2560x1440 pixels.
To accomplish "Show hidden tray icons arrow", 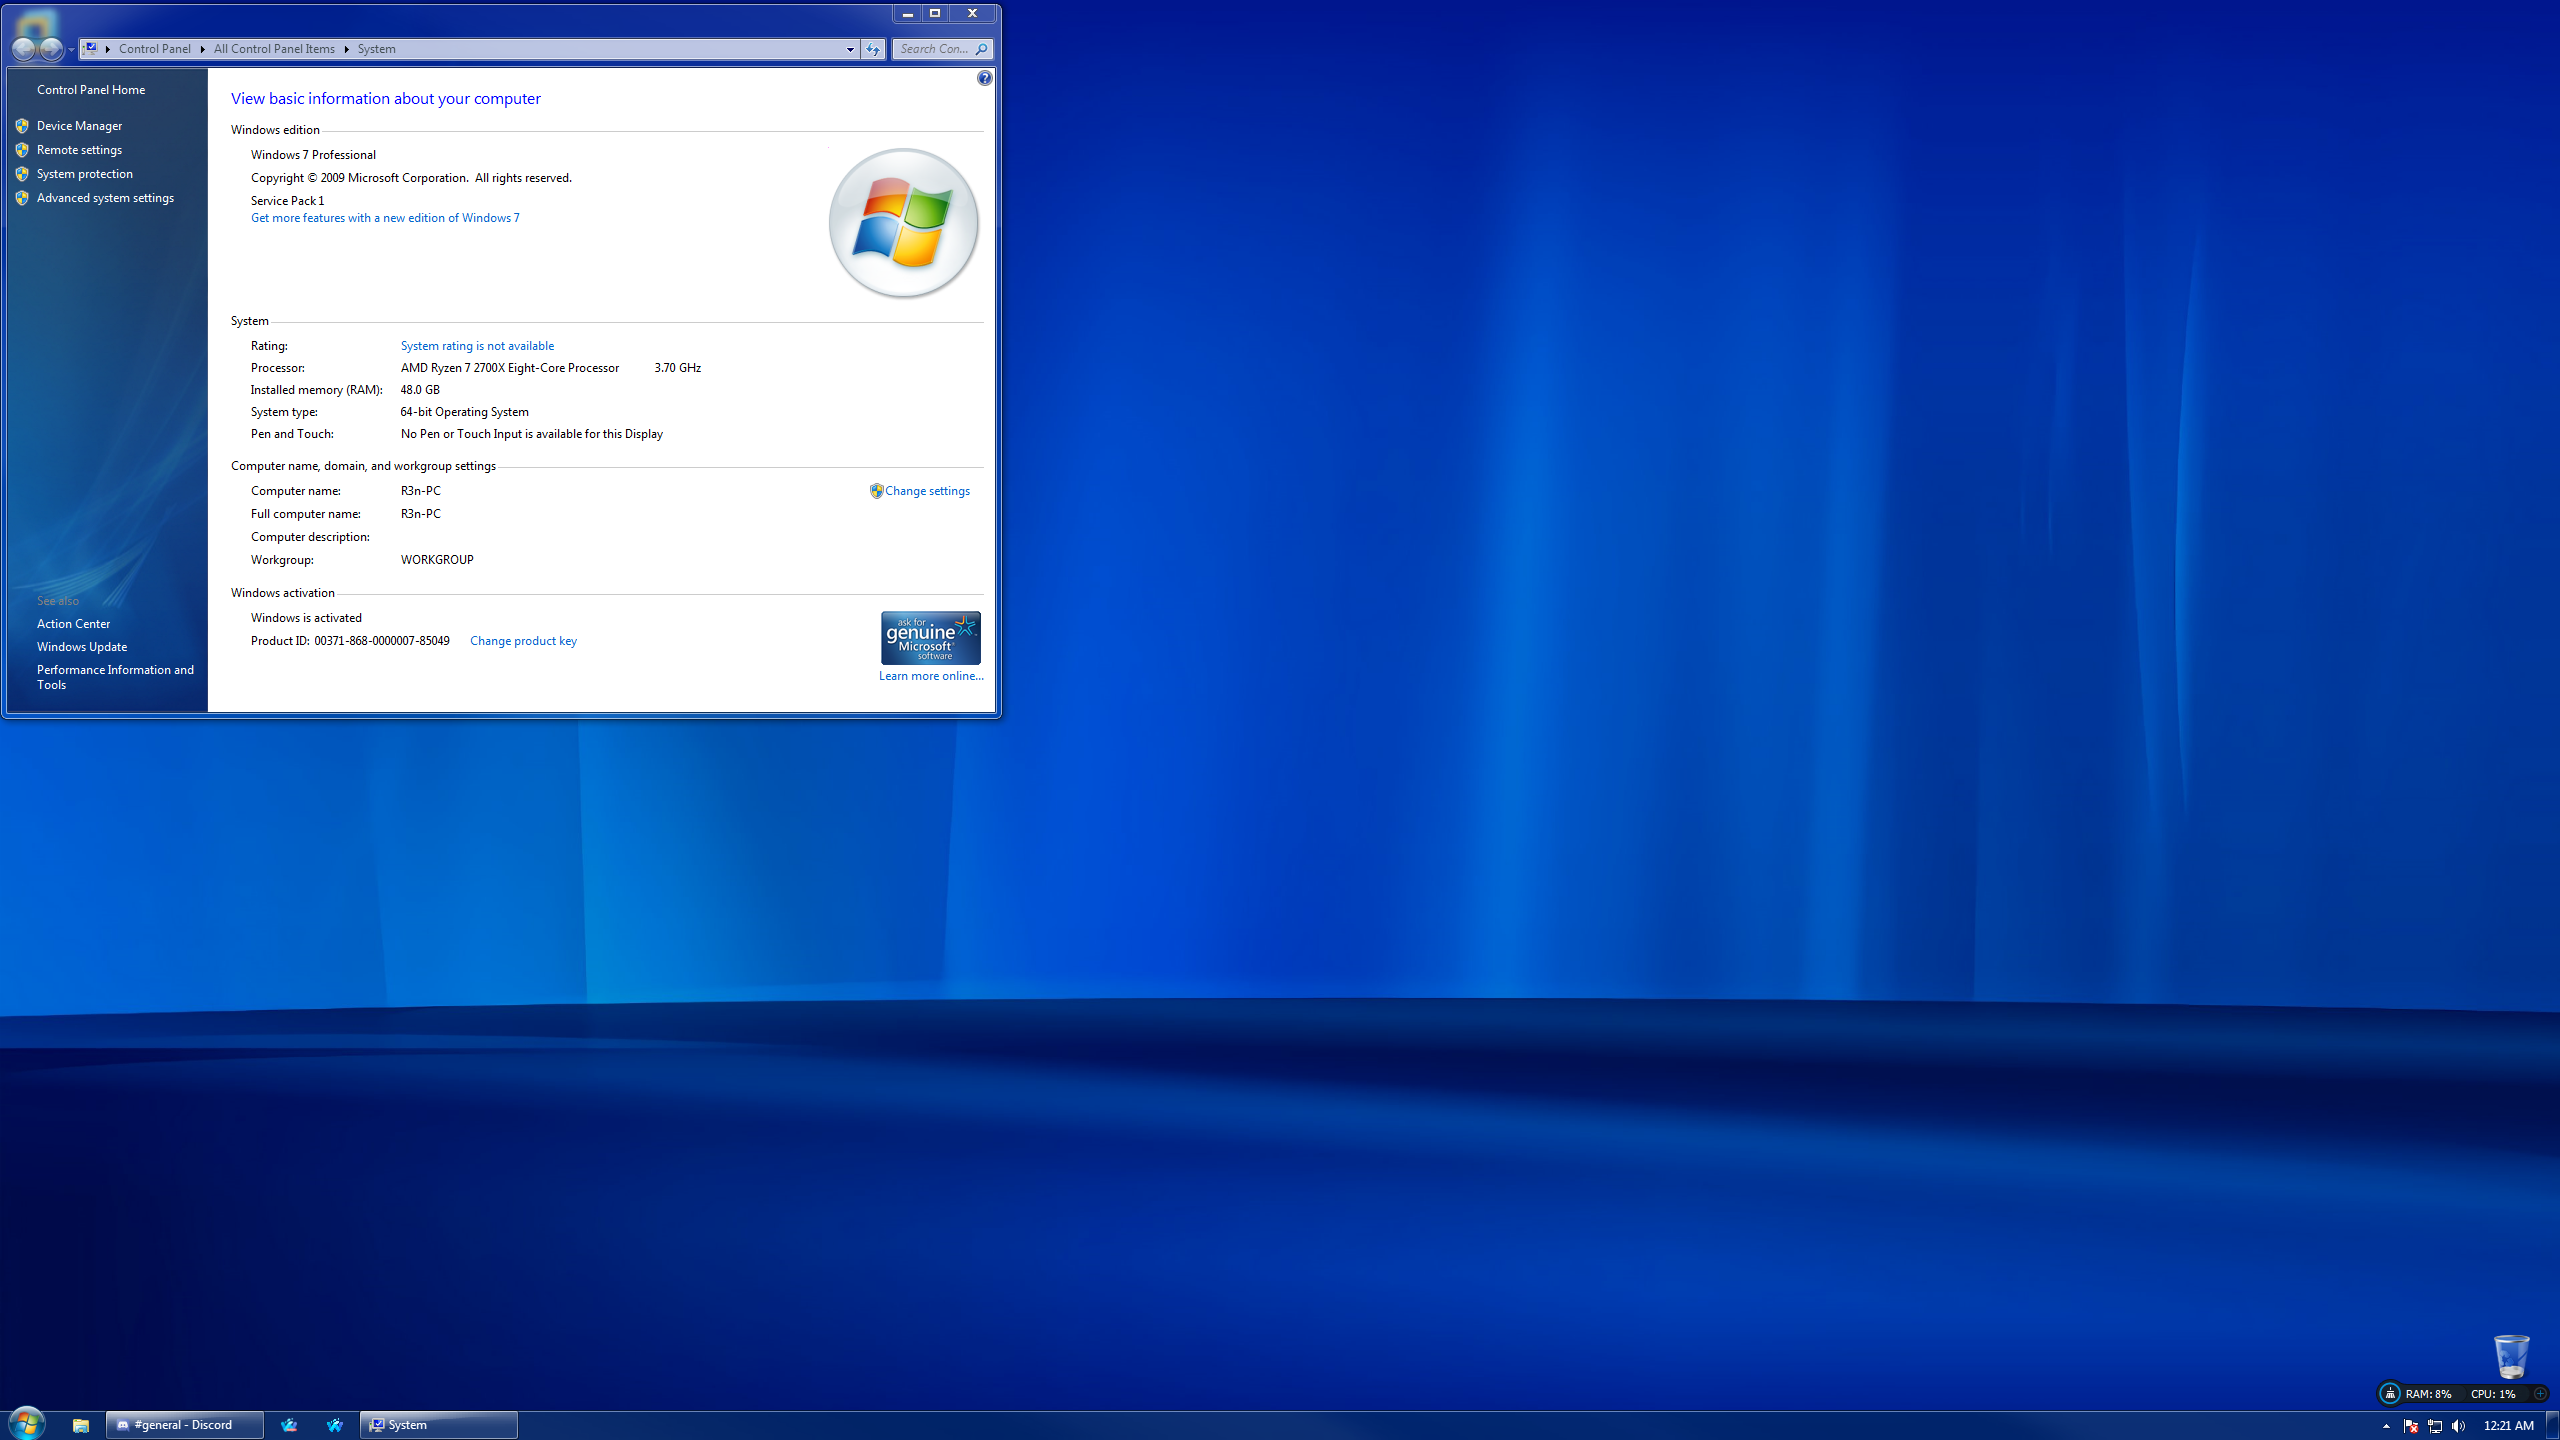I will tap(2386, 1426).
